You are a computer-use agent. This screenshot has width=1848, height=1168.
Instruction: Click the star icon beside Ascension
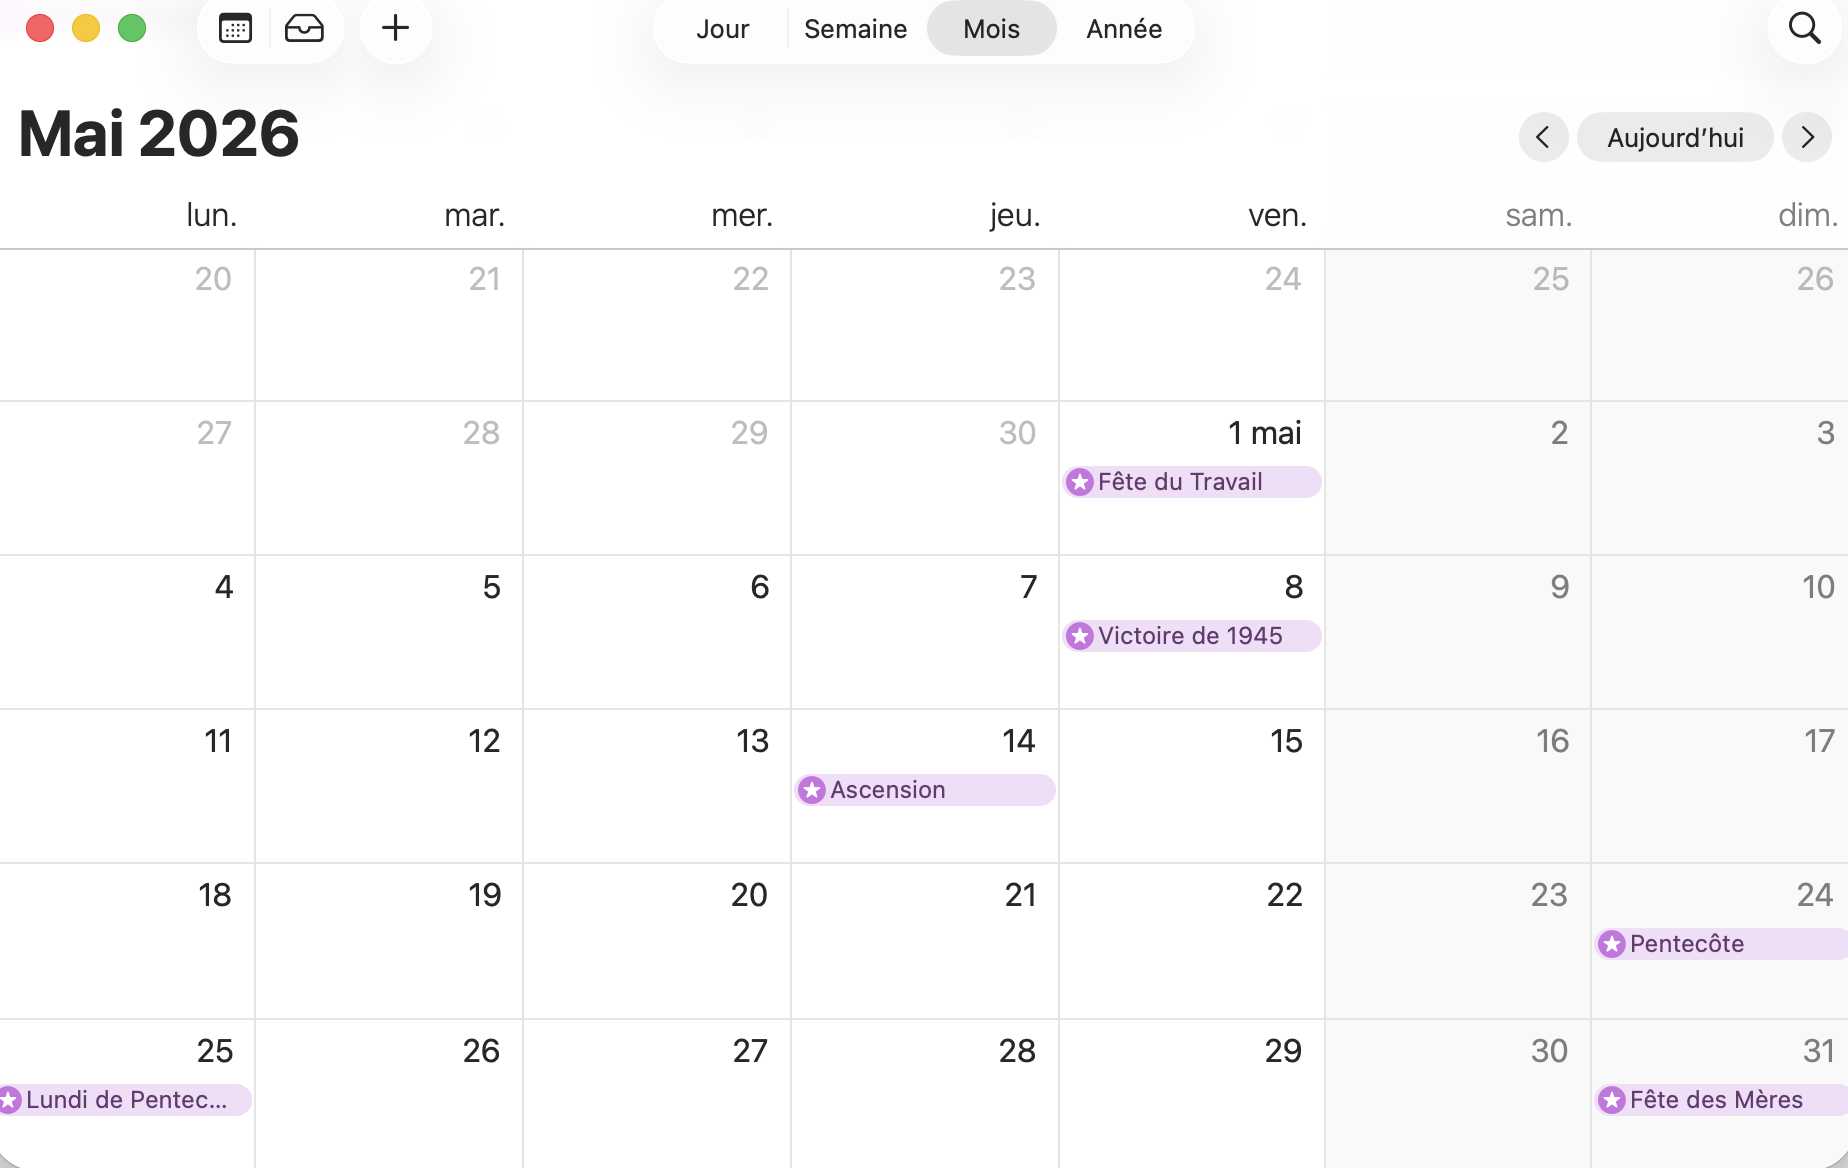tap(812, 790)
